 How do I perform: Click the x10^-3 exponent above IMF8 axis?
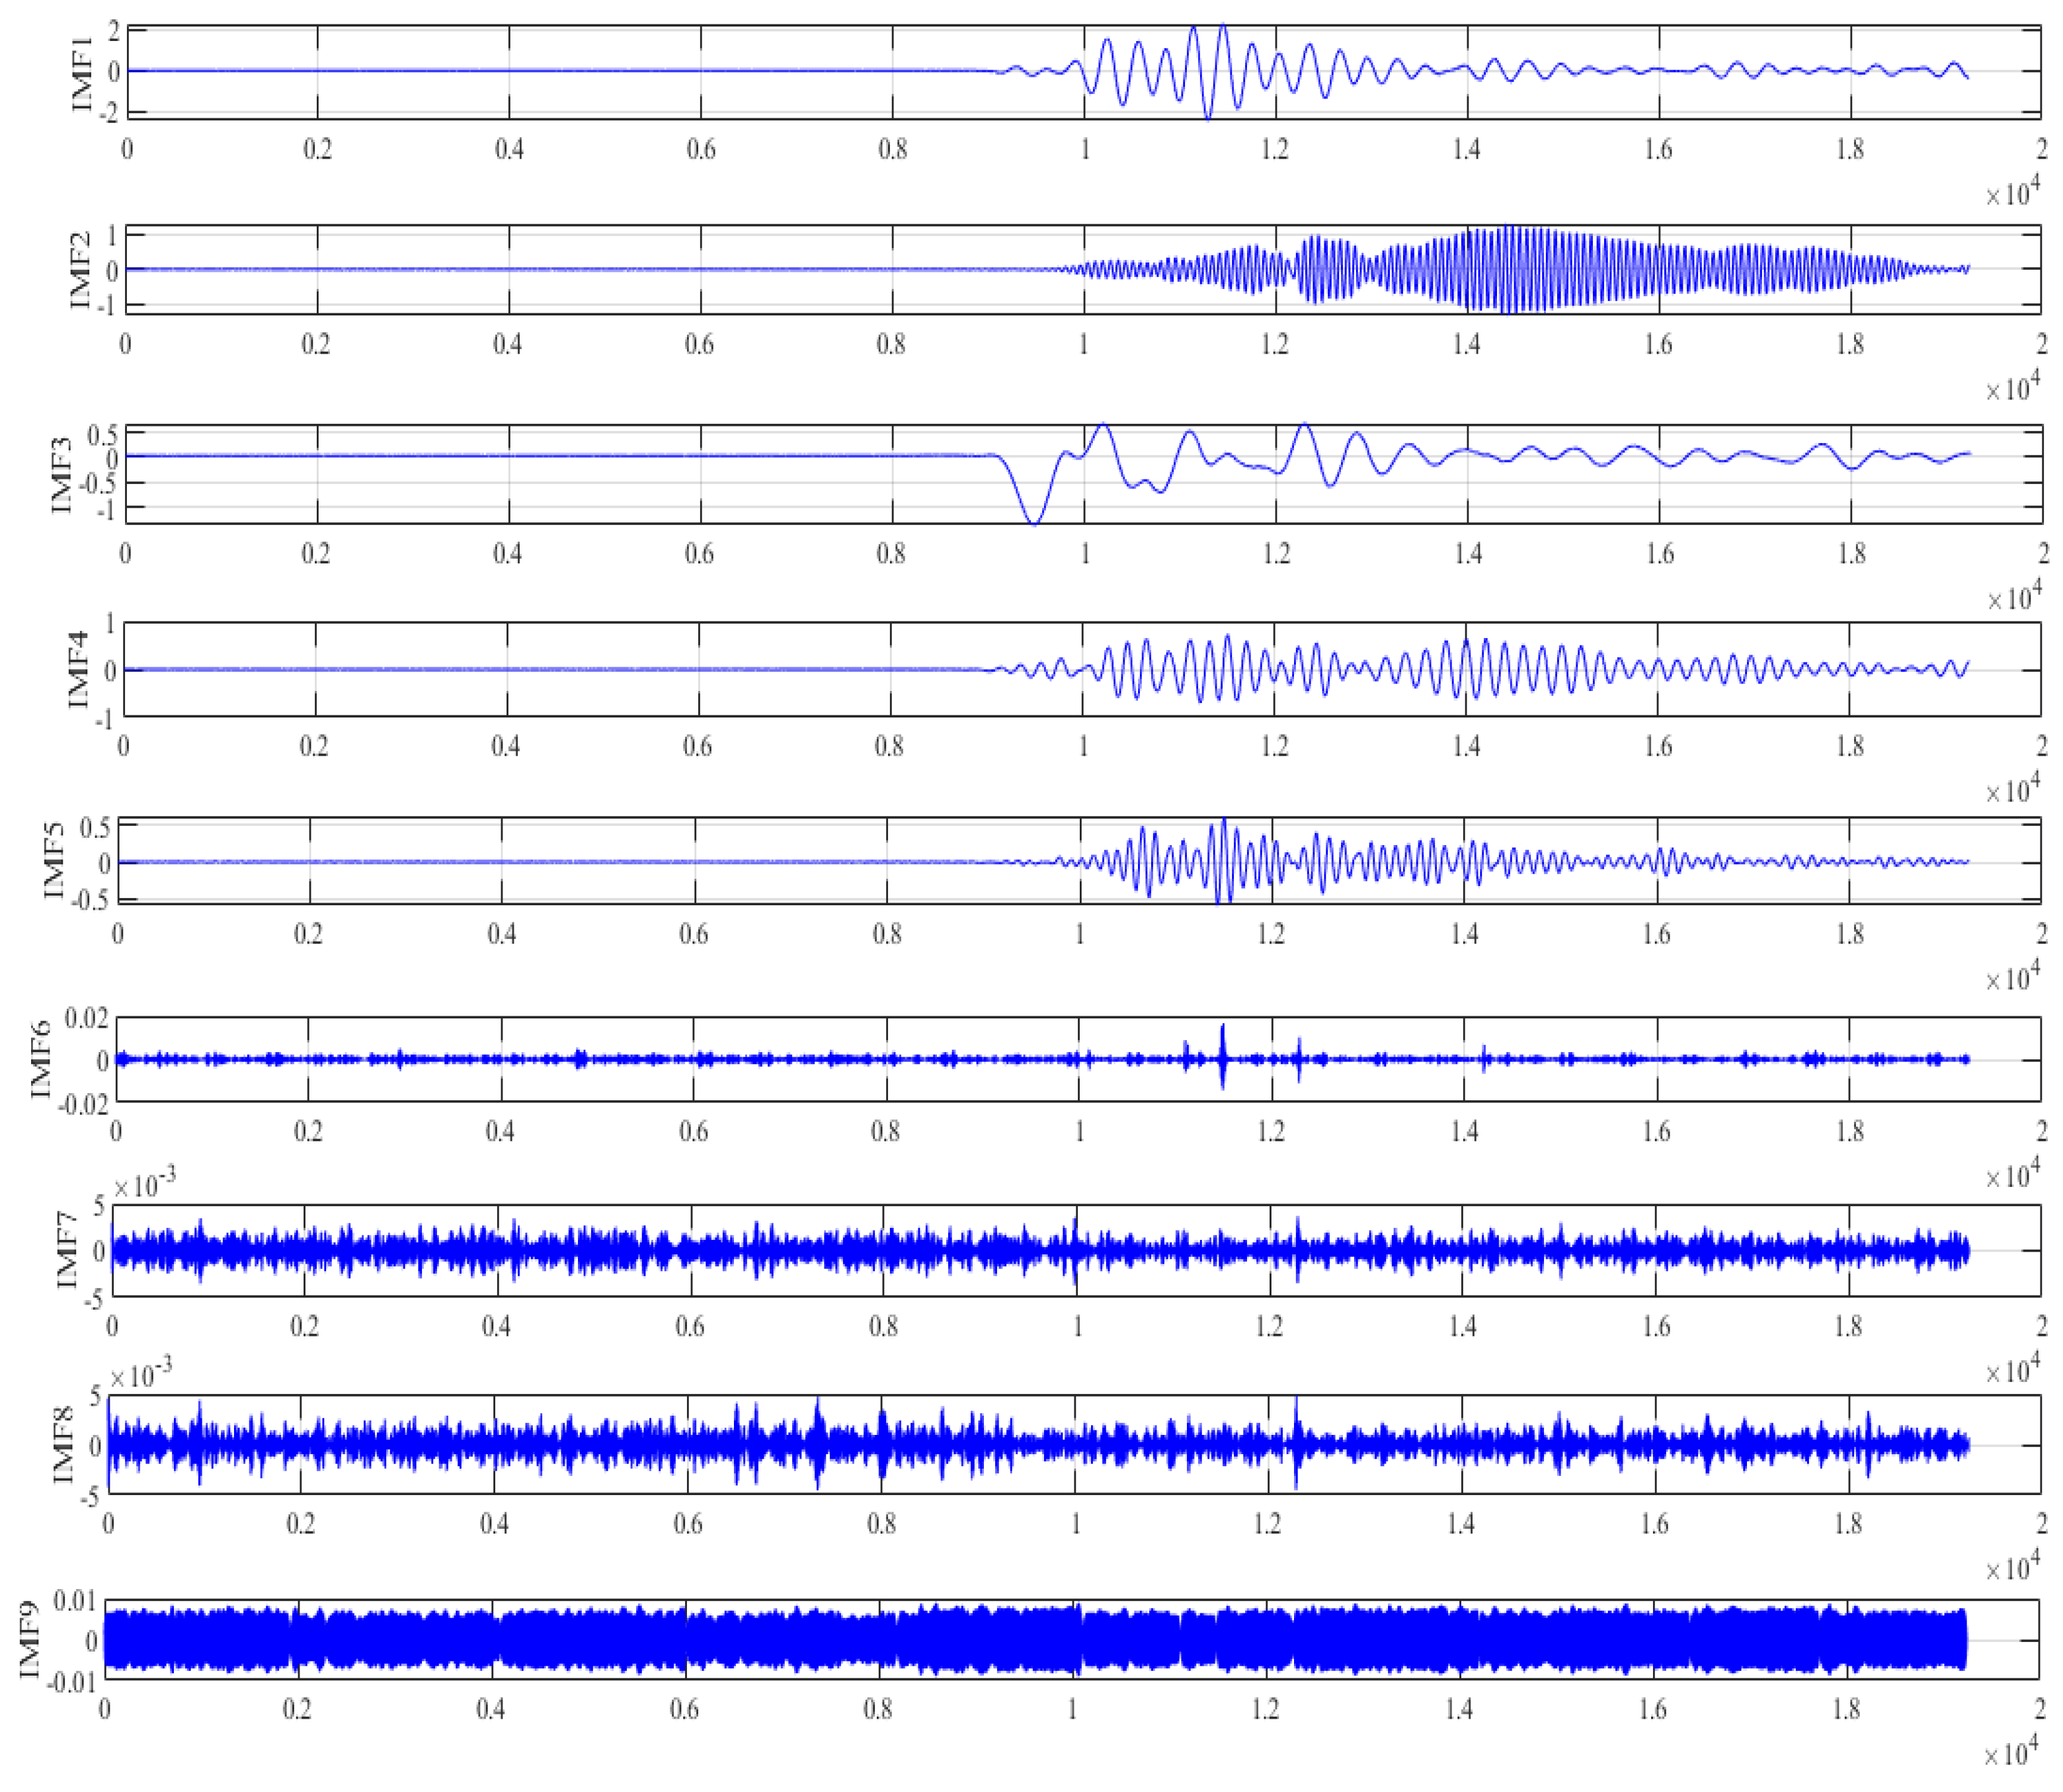coord(141,1375)
